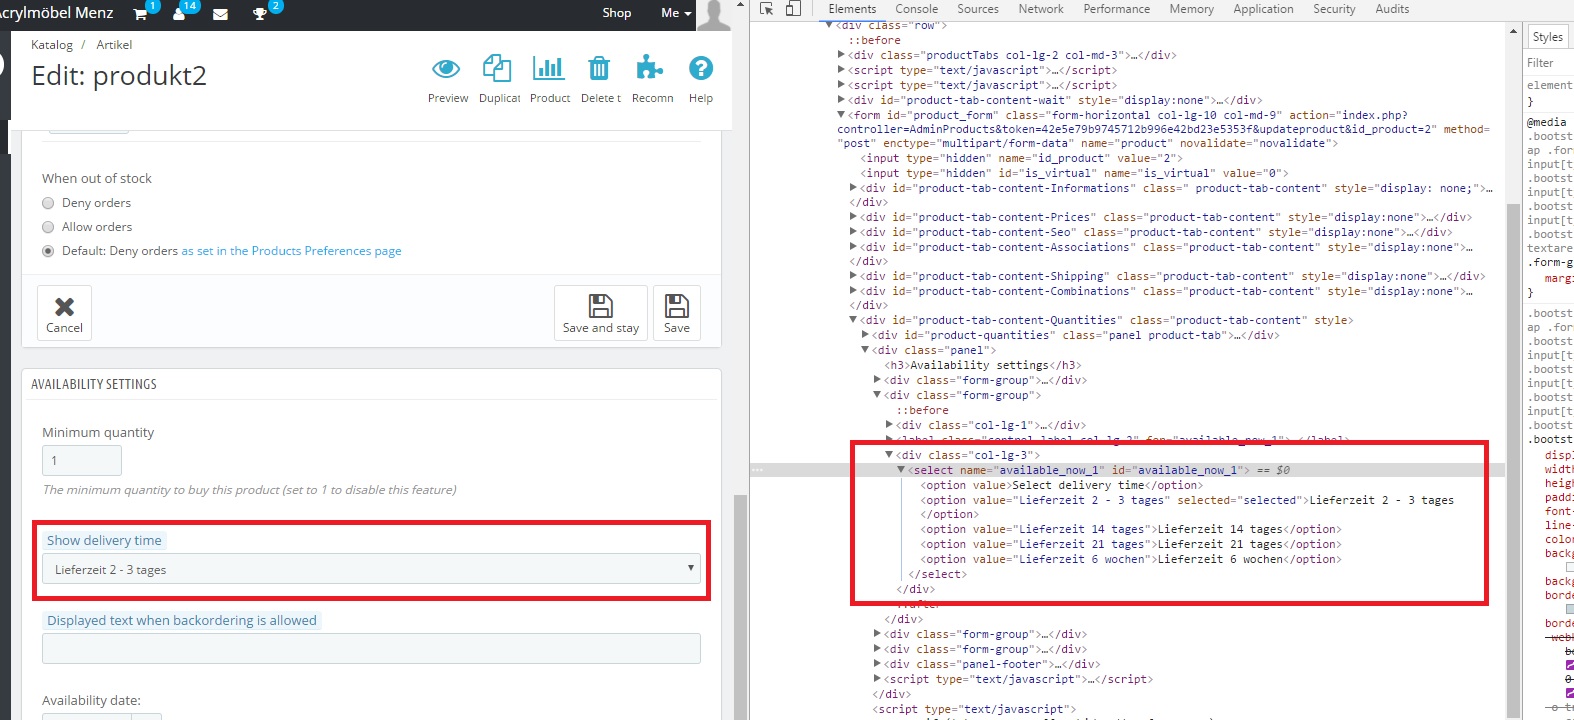Open the Me account dropdown
The height and width of the screenshot is (720, 1574).
[x=676, y=13]
